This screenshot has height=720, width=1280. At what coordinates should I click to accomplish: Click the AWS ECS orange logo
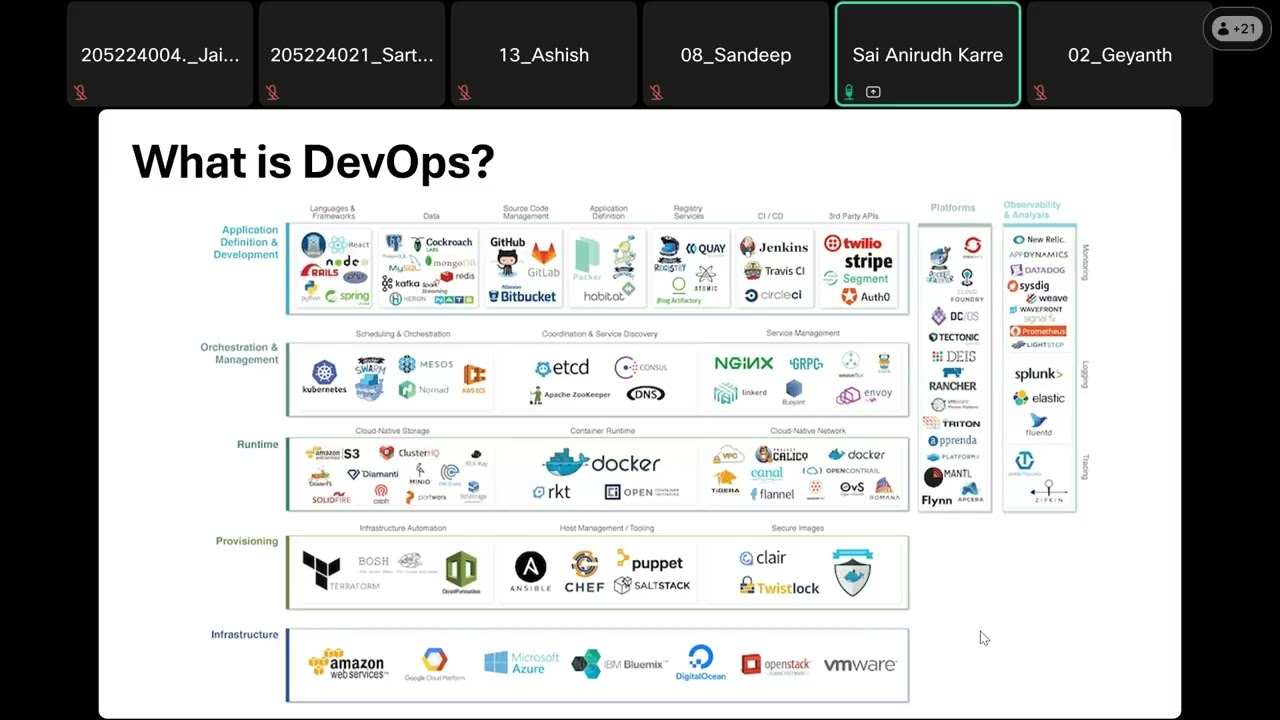[x=474, y=378]
